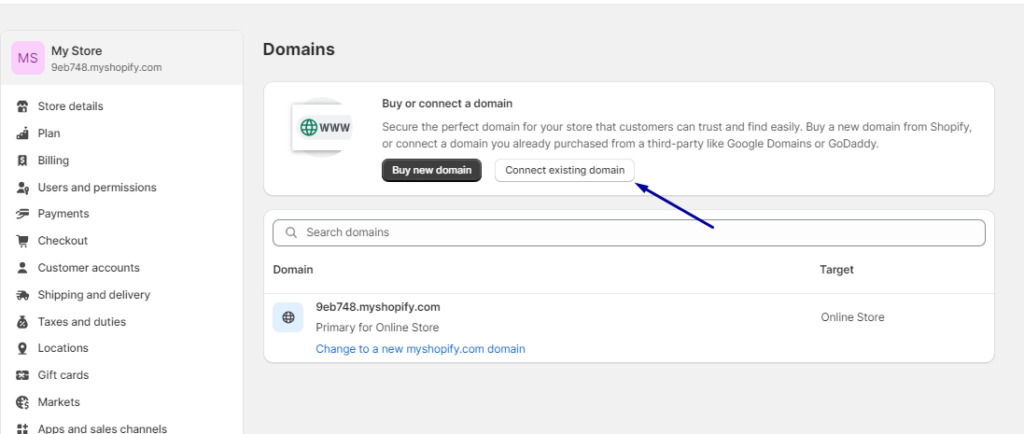This screenshot has width=1024, height=434.
Task: Click the globe icon beside 9eb748.myshopify.com
Action: pos(288,317)
